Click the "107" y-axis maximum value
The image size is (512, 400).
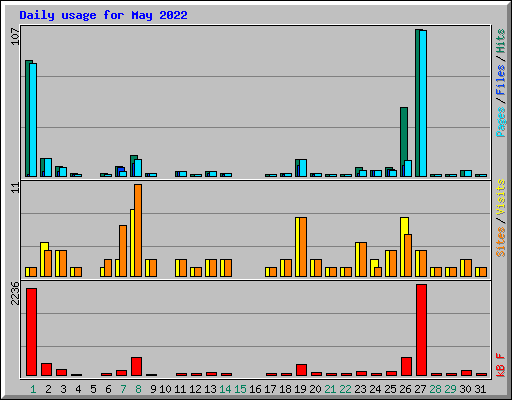[x=15, y=37]
